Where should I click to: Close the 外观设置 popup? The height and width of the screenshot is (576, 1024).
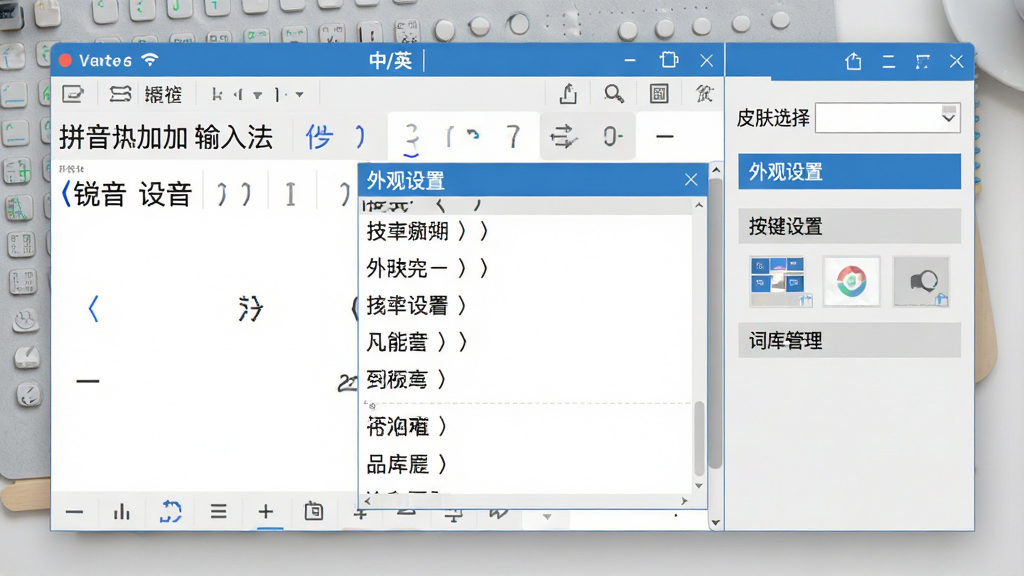(x=691, y=180)
